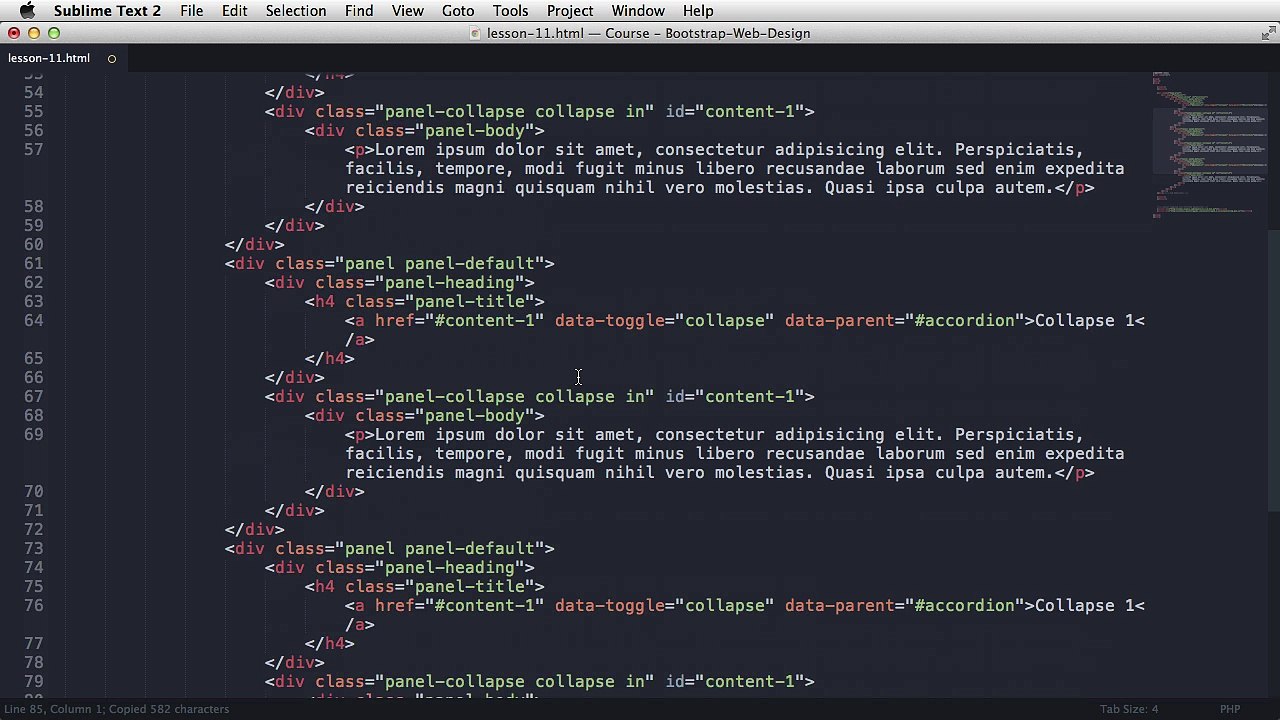Click line number 73 in gutter
This screenshot has width=1280, height=720.
(33, 549)
